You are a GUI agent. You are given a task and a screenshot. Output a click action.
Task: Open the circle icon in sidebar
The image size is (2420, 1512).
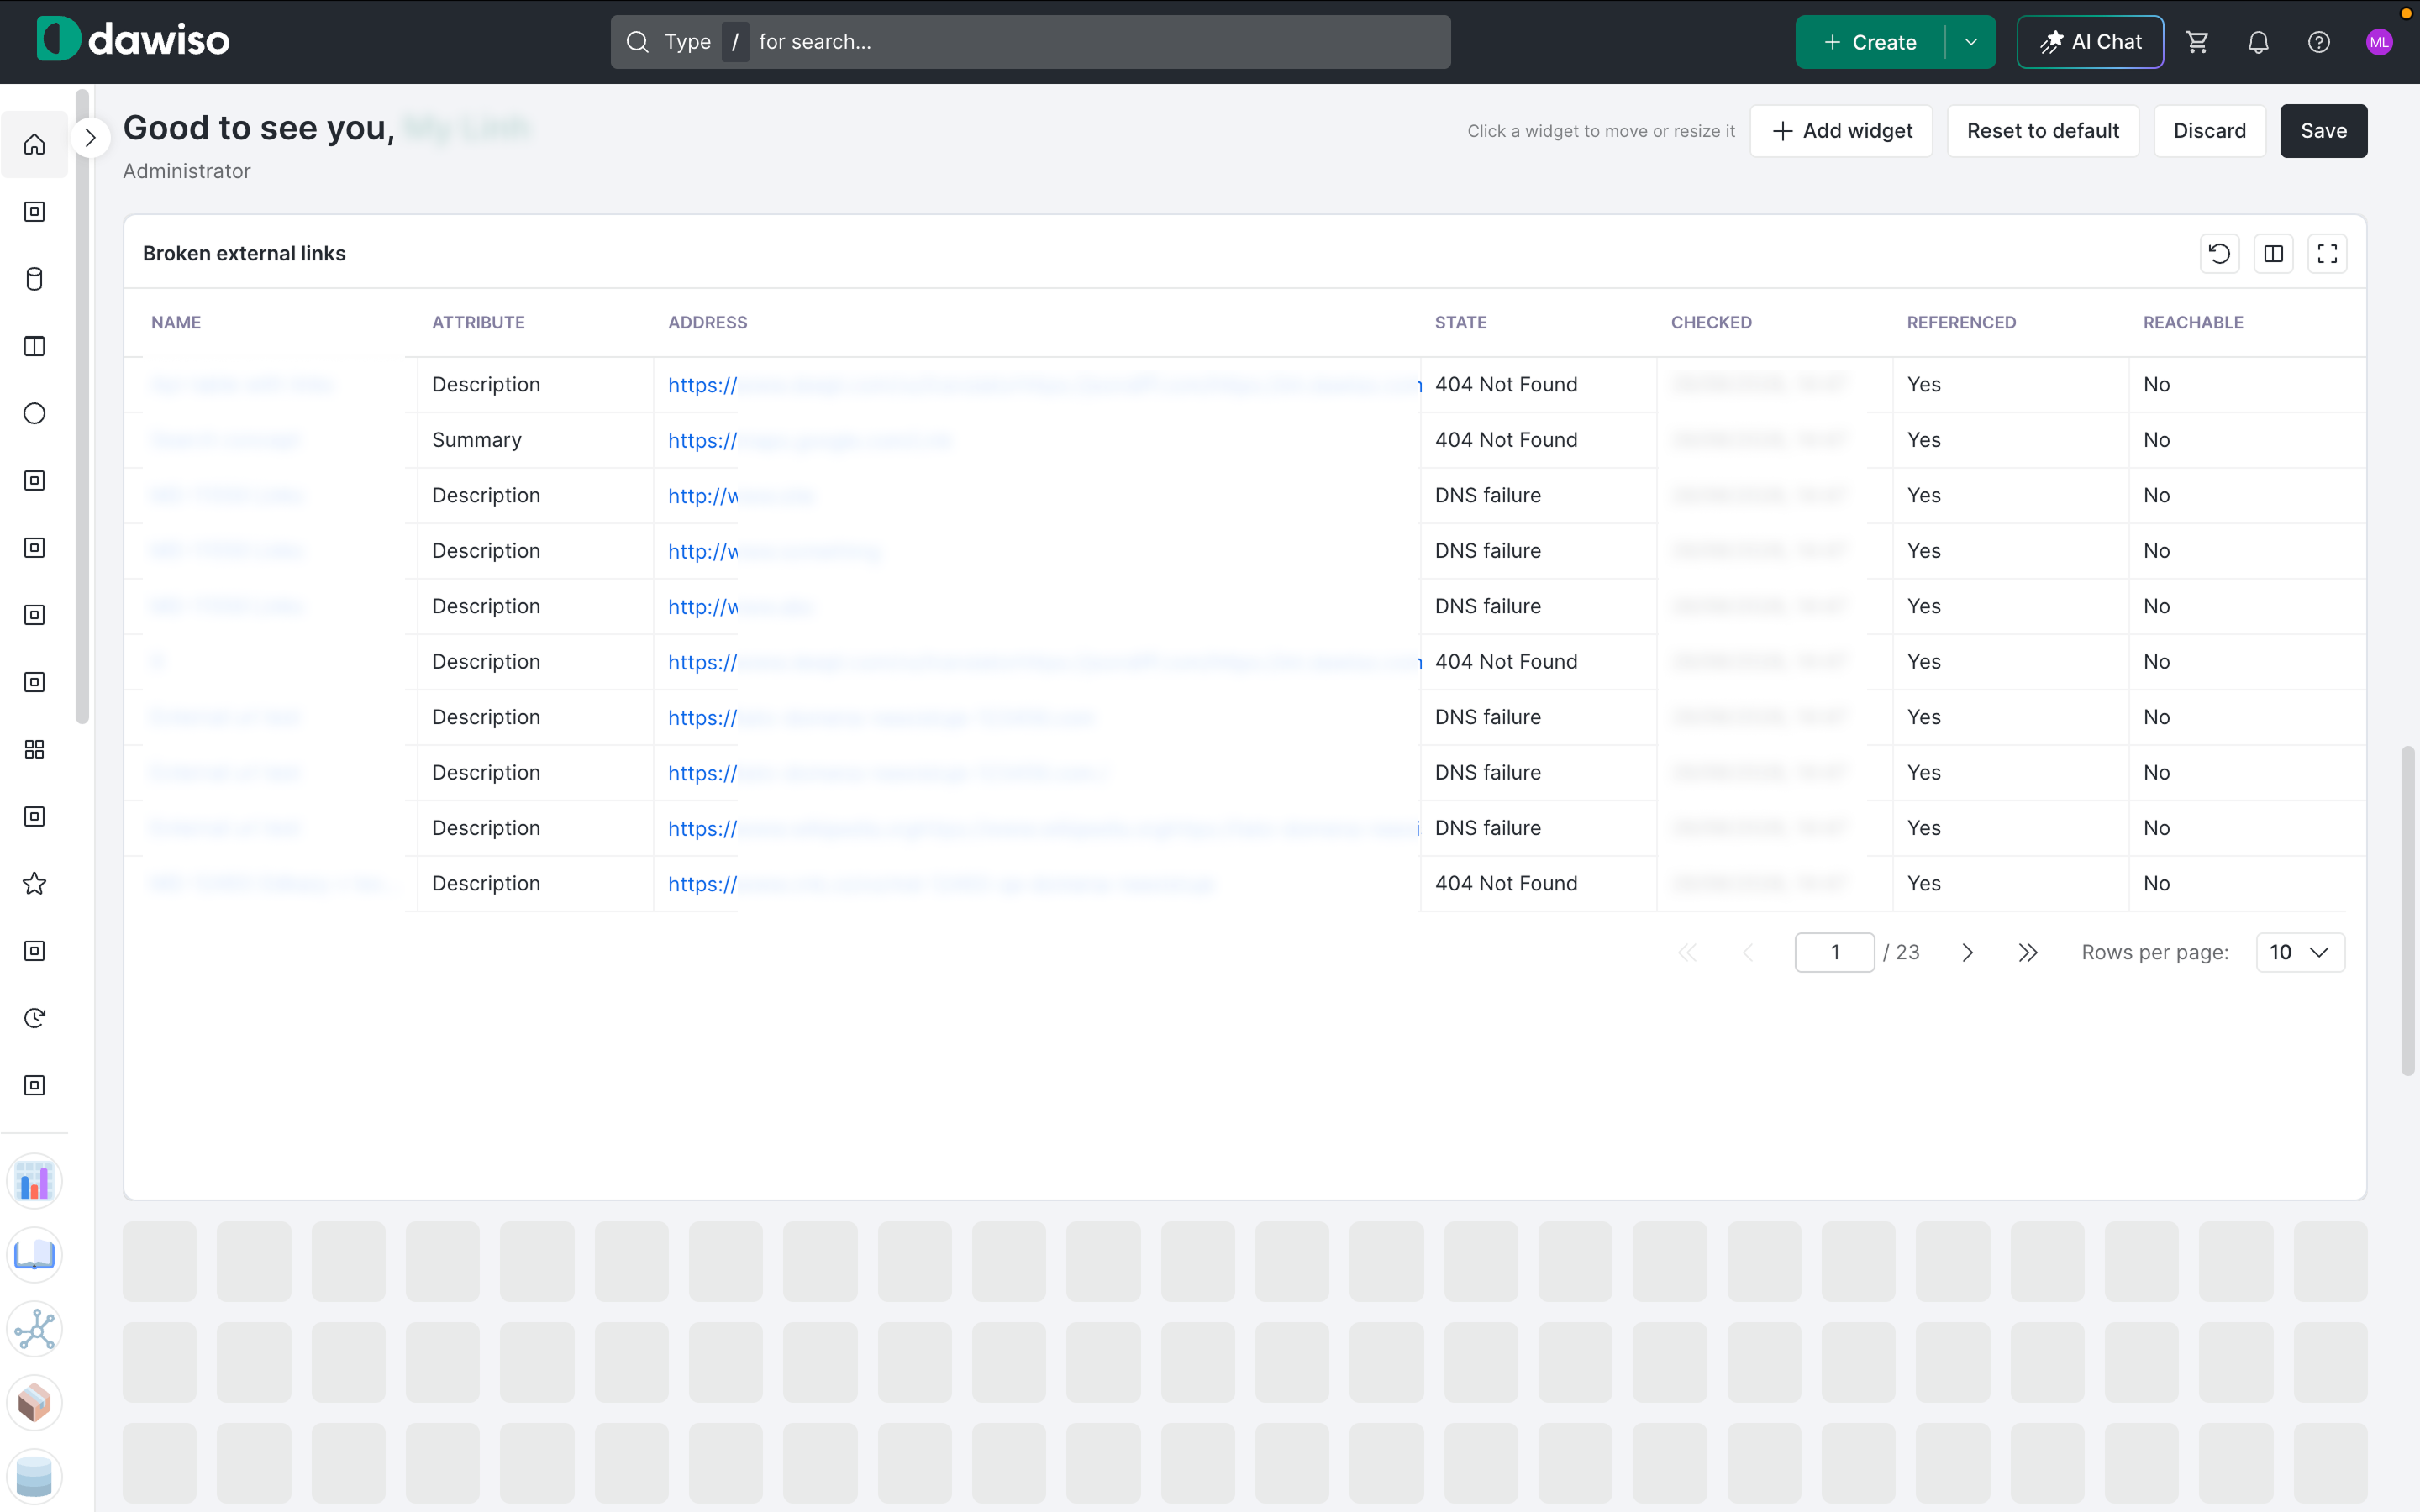[x=34, y=413]
